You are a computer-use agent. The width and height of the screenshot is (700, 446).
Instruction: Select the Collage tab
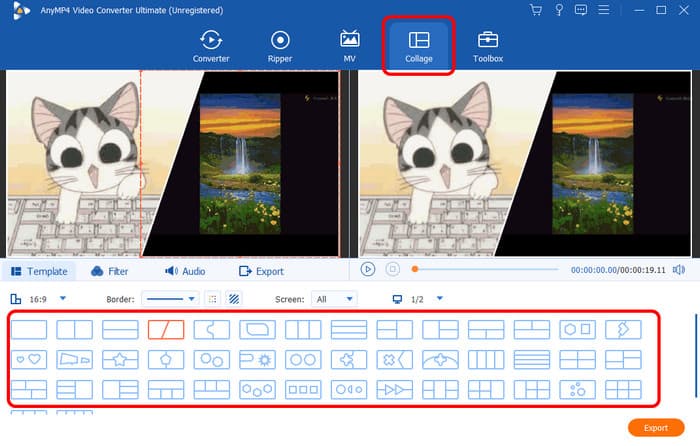click(419, 46)
